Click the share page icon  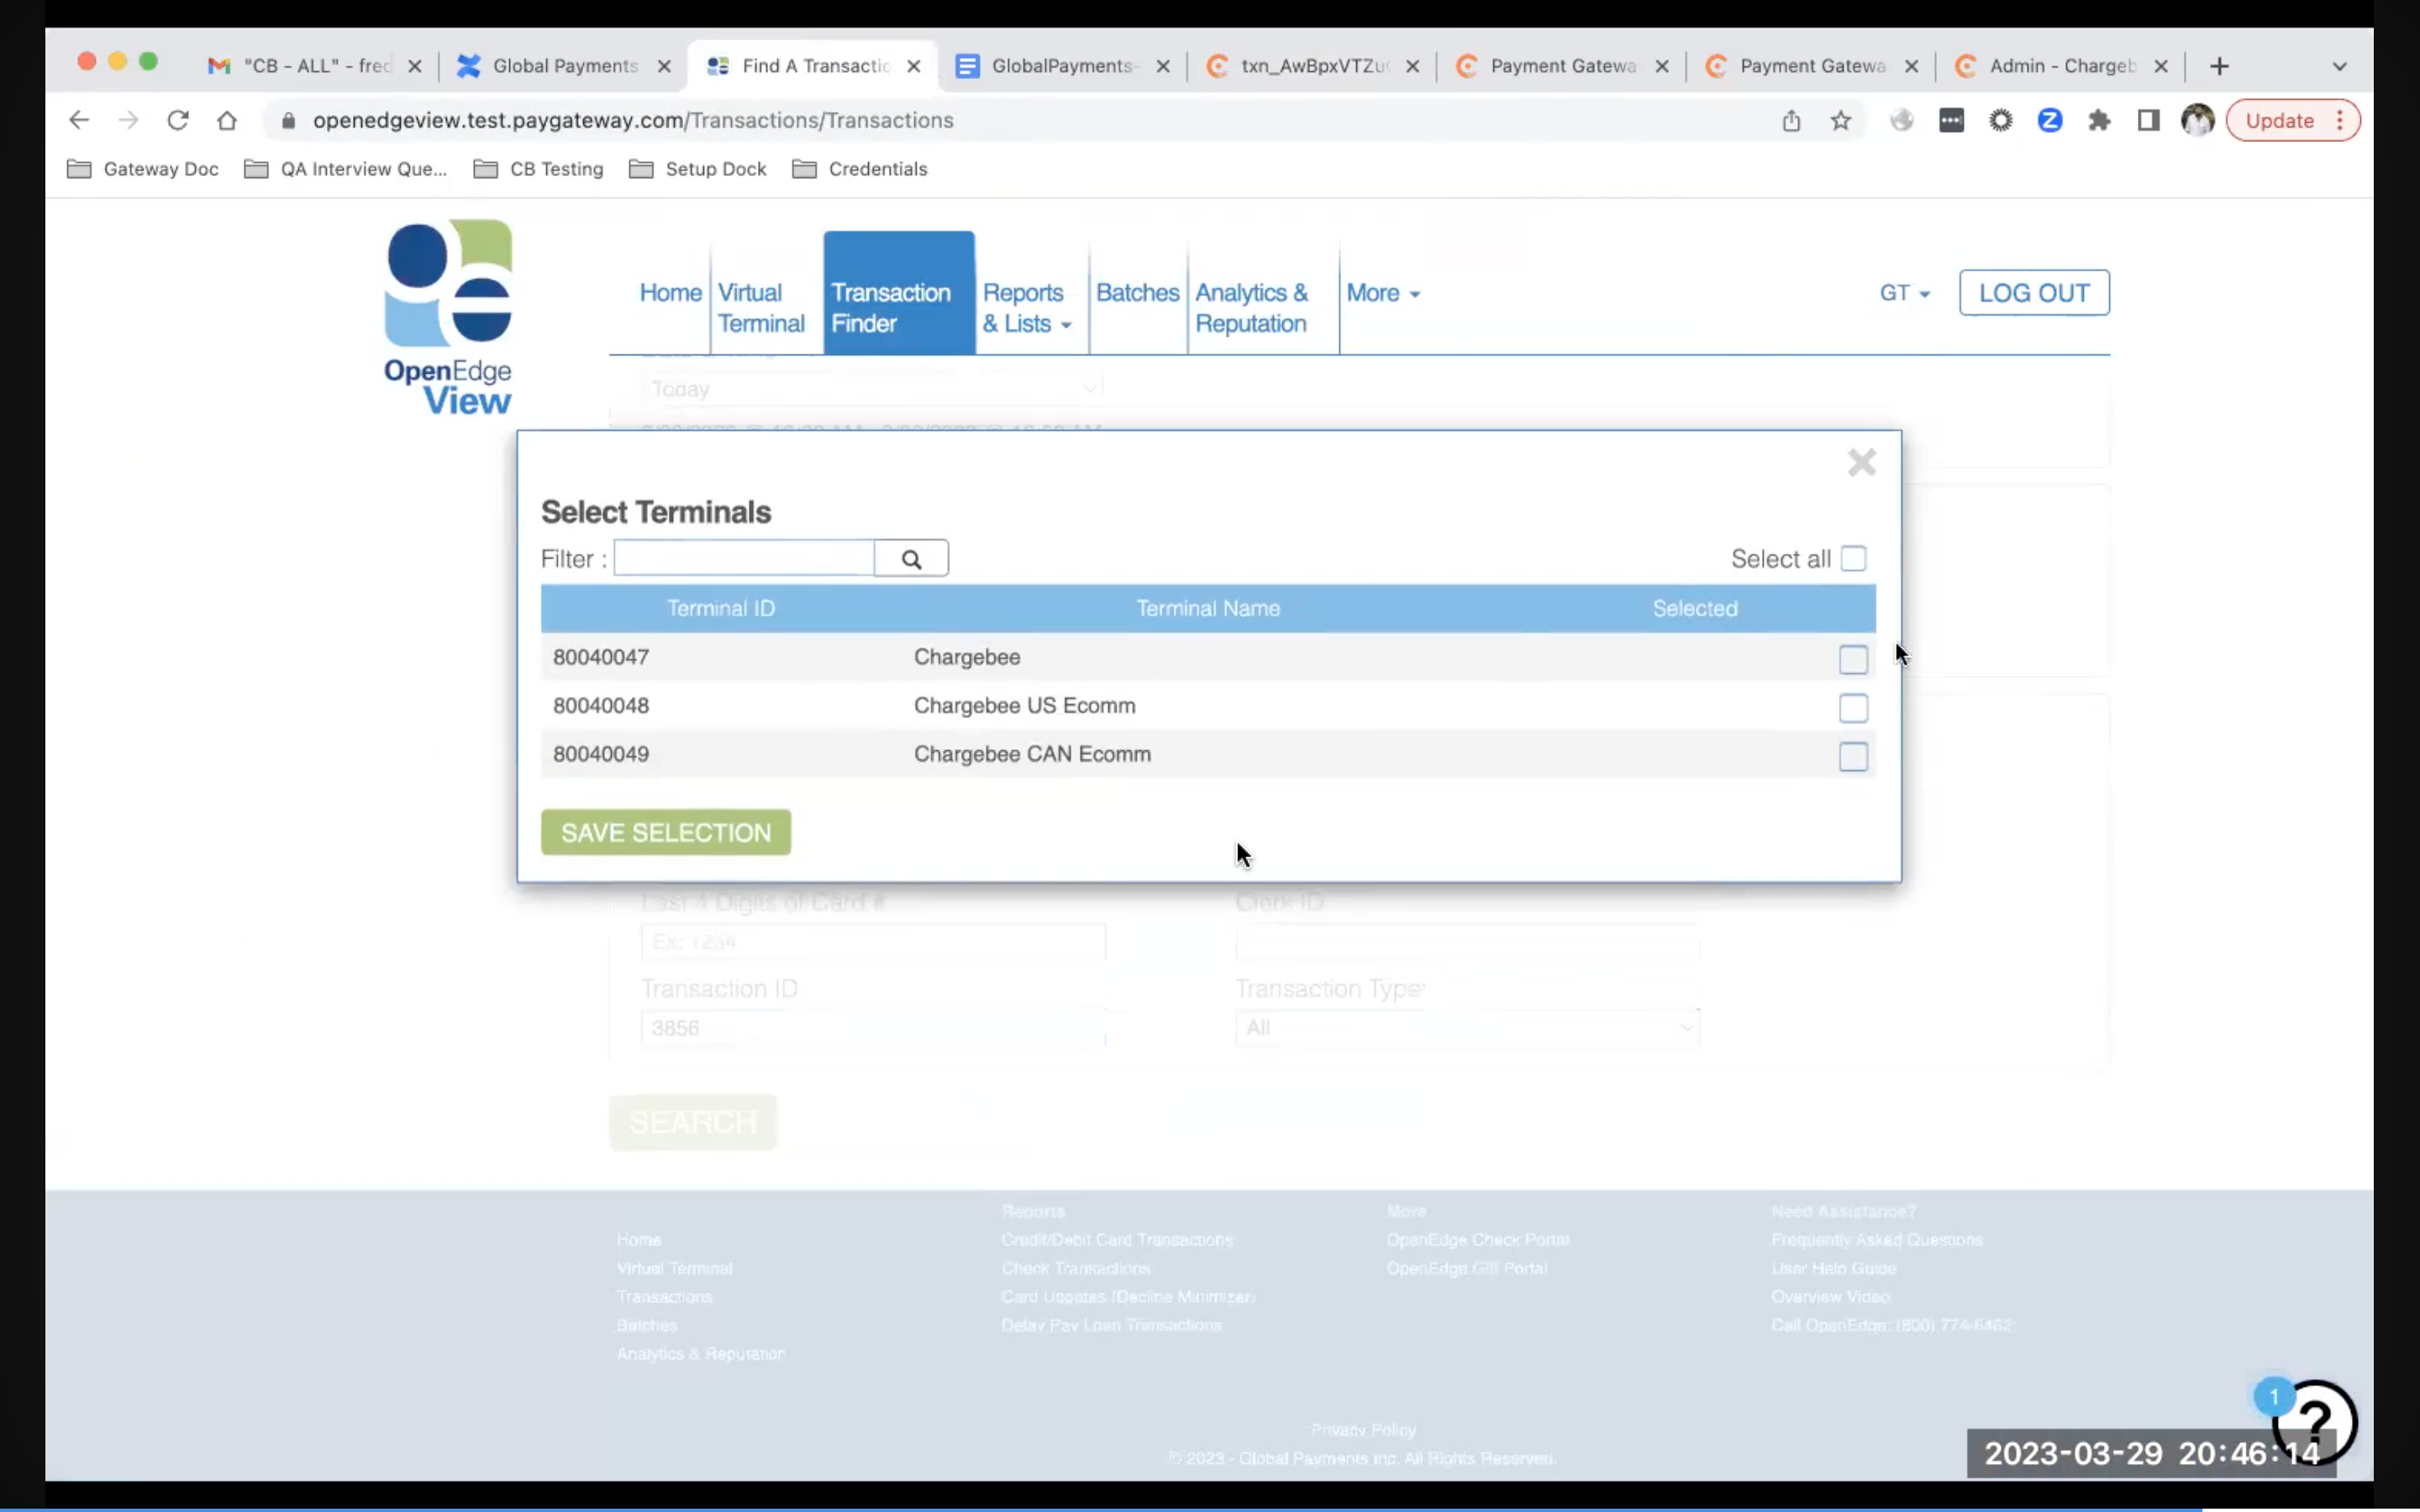pos(1791,121)
